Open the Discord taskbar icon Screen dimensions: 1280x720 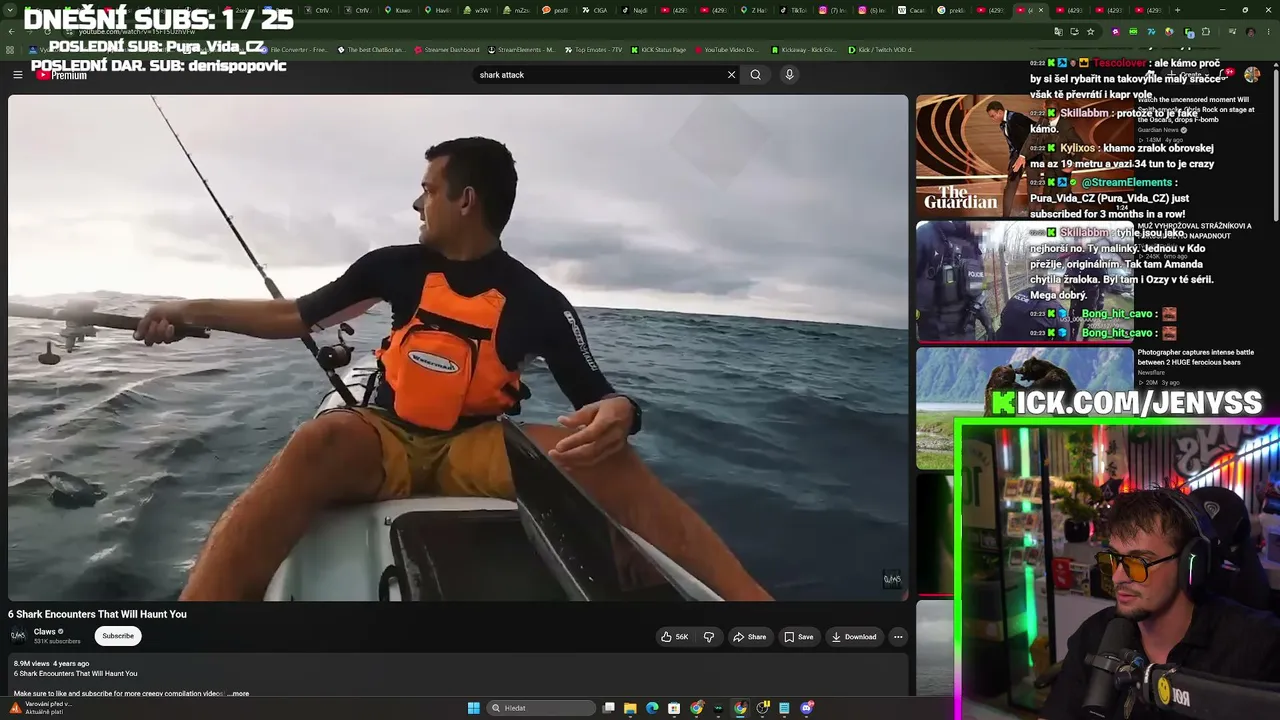tap(806, 708)
